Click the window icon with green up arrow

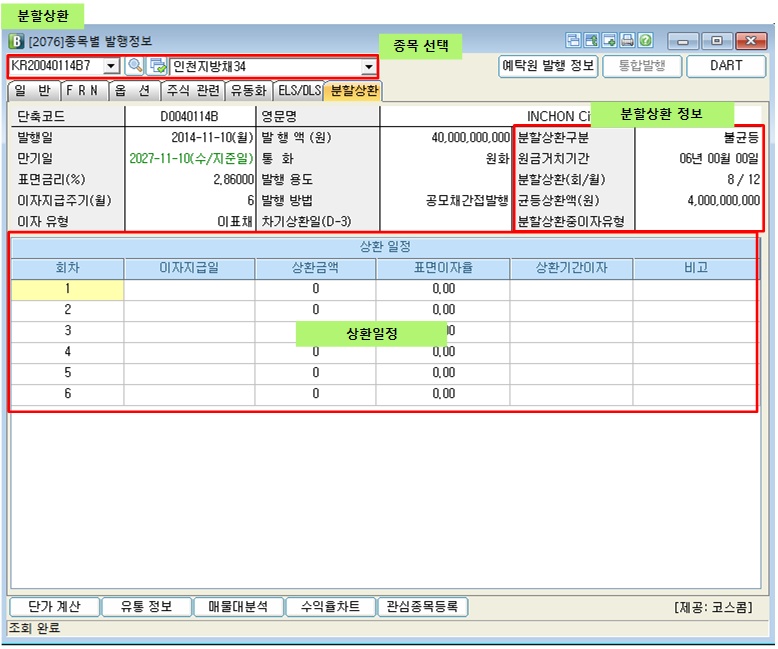[x=591, y=41]
